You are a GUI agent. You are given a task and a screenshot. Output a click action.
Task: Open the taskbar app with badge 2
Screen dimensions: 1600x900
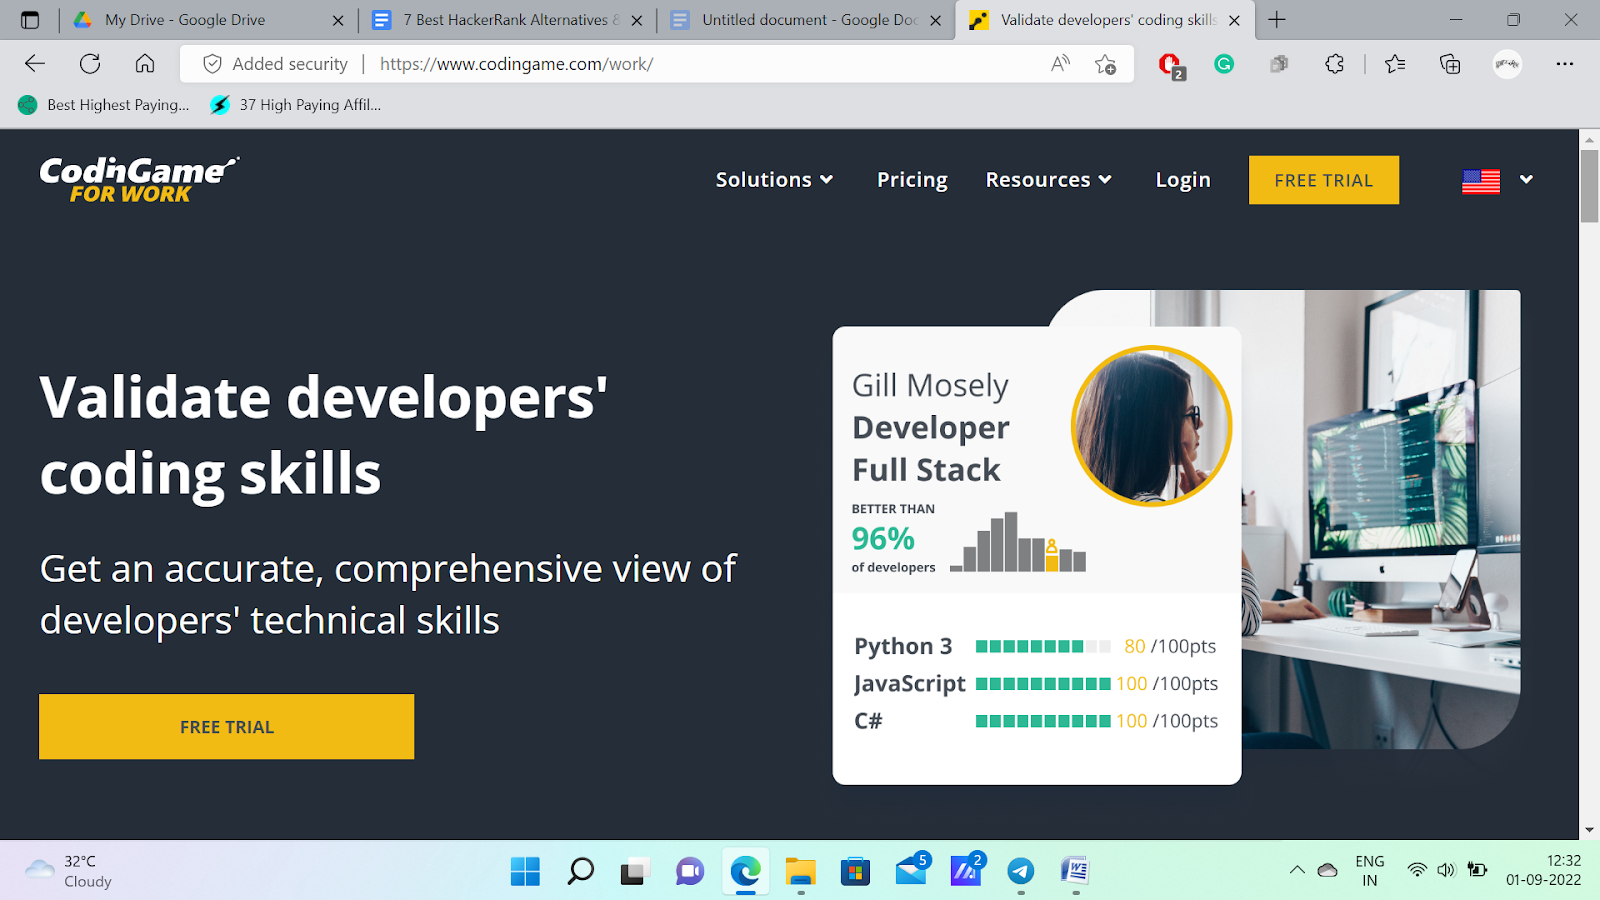tap(967, 869)
